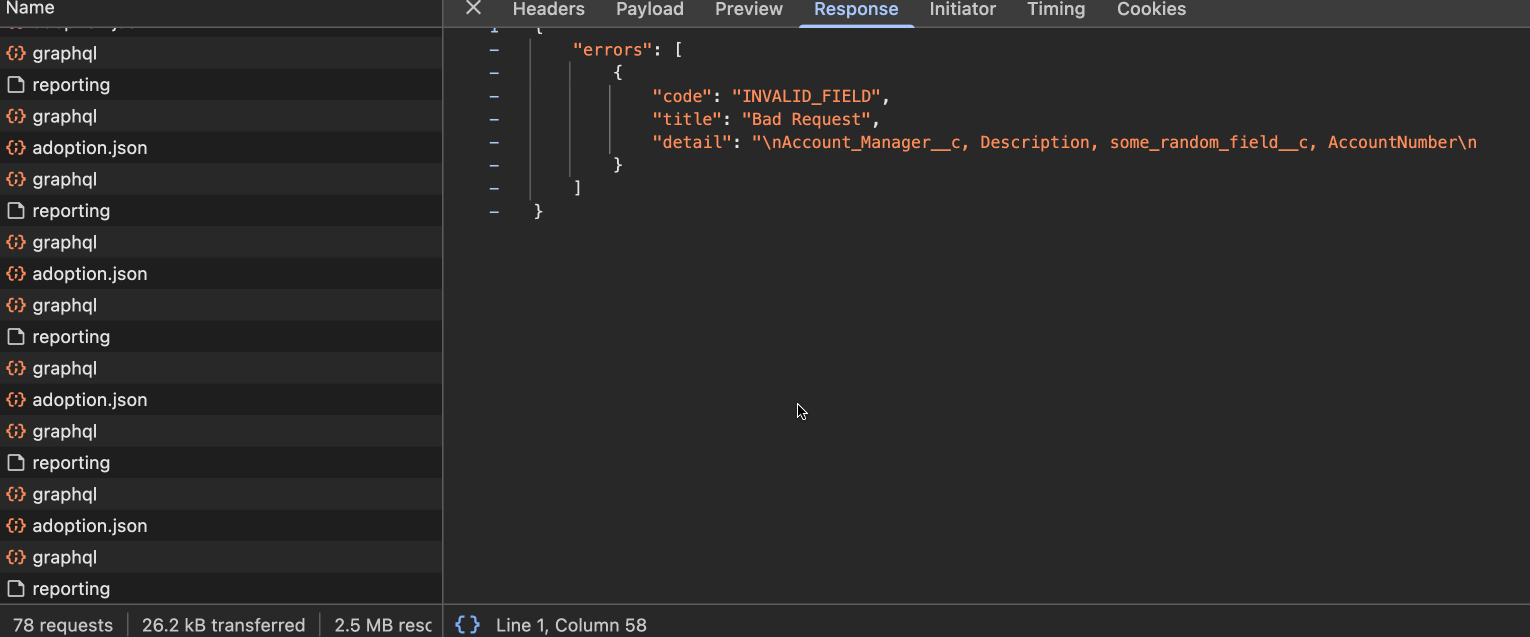This screenshot has width=1530, height=637.
Task: Close the request details panel
Action: pyautogui.click(x=474, y=9)
